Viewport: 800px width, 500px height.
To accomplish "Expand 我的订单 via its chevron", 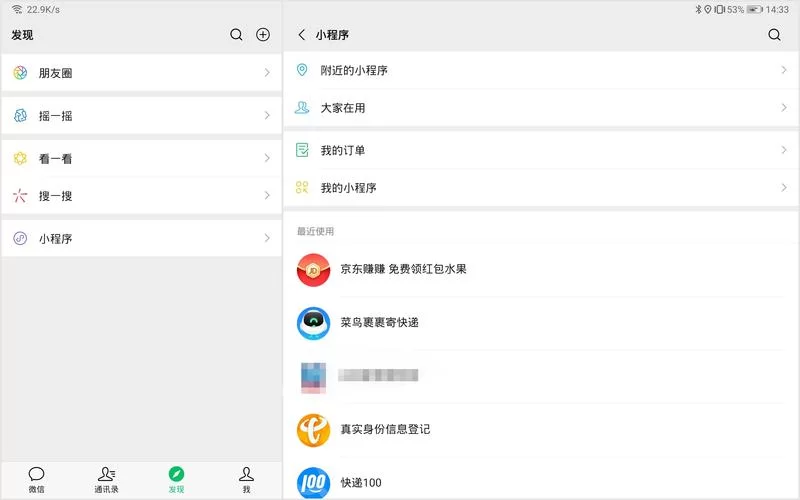I will [x=784, y=150].
